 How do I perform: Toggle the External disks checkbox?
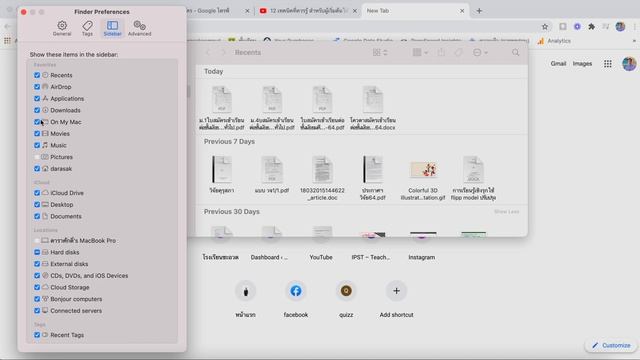click(37, 264)
